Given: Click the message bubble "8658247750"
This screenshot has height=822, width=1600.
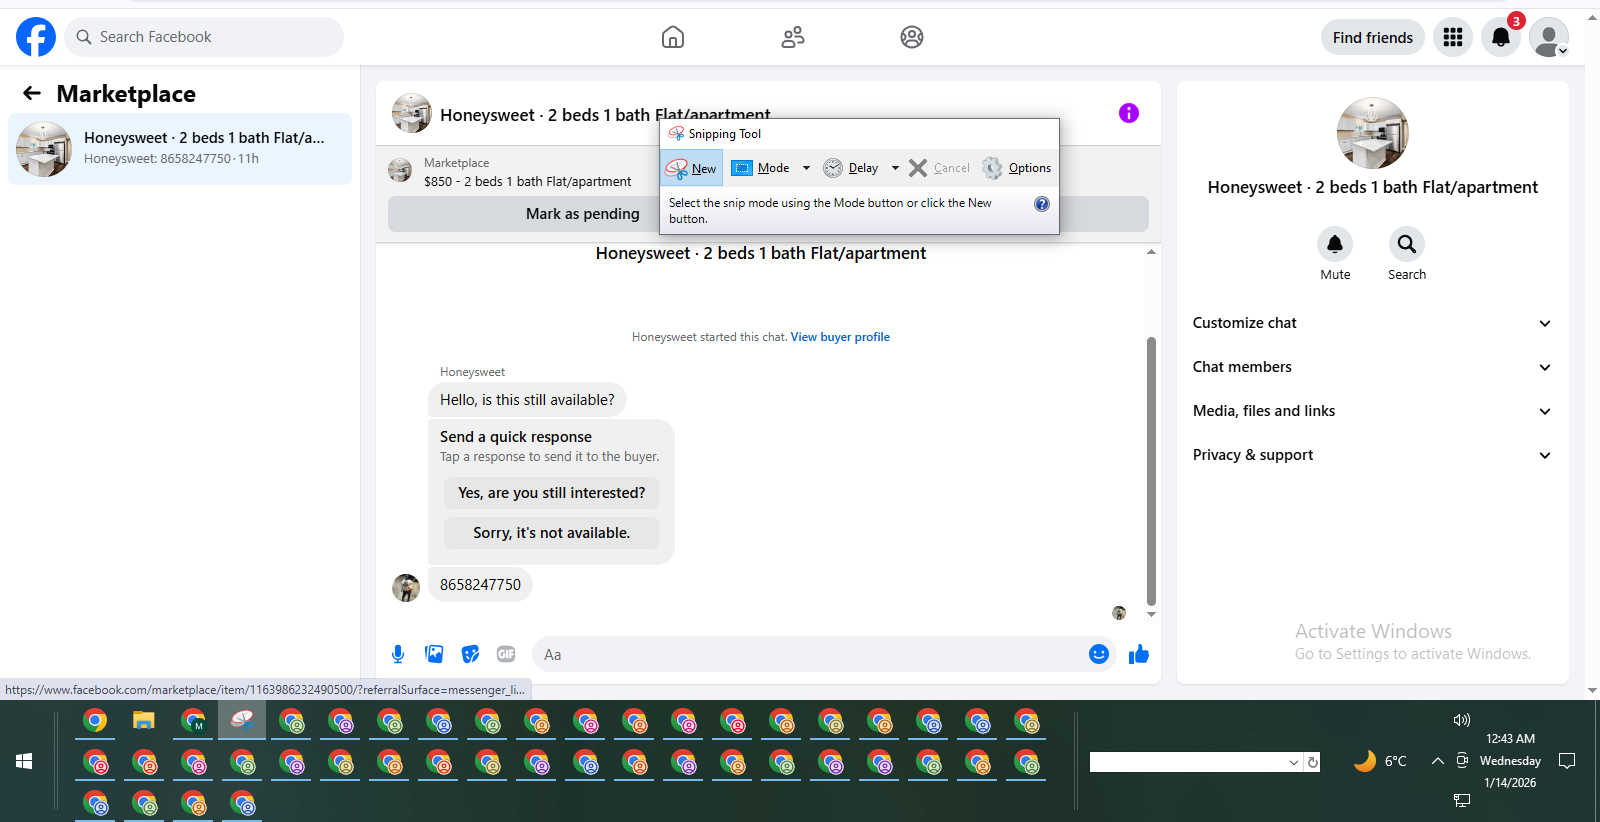Looking at the screenshot, I should (480, 585).
